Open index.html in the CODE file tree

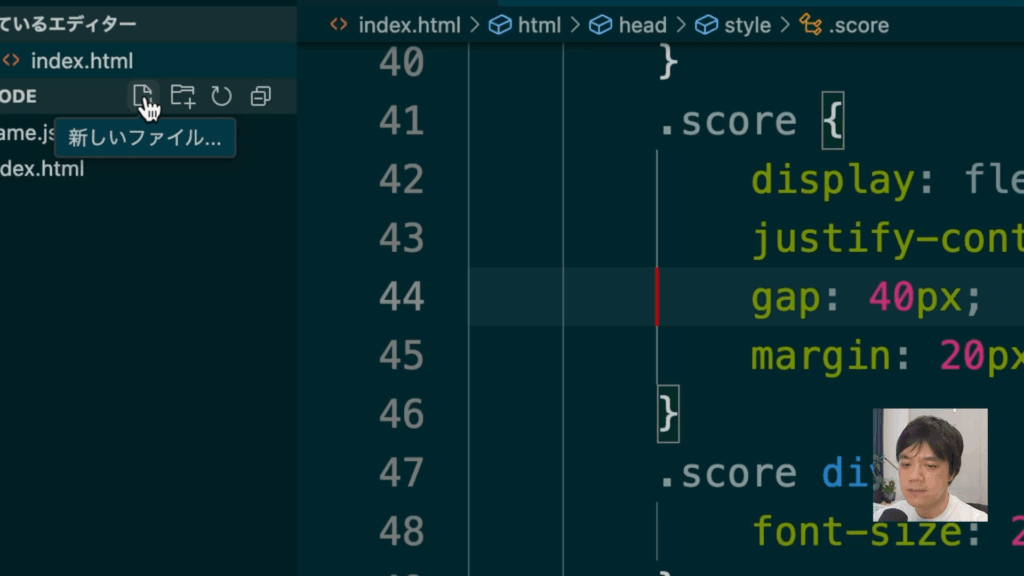pyautogui.click(x=41, y=169)
